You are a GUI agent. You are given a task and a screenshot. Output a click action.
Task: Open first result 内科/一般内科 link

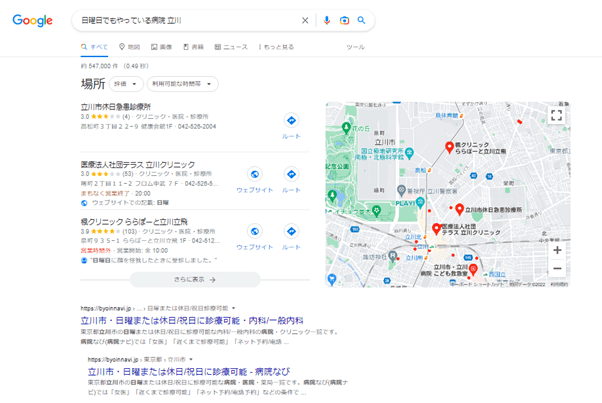point(192,320)
